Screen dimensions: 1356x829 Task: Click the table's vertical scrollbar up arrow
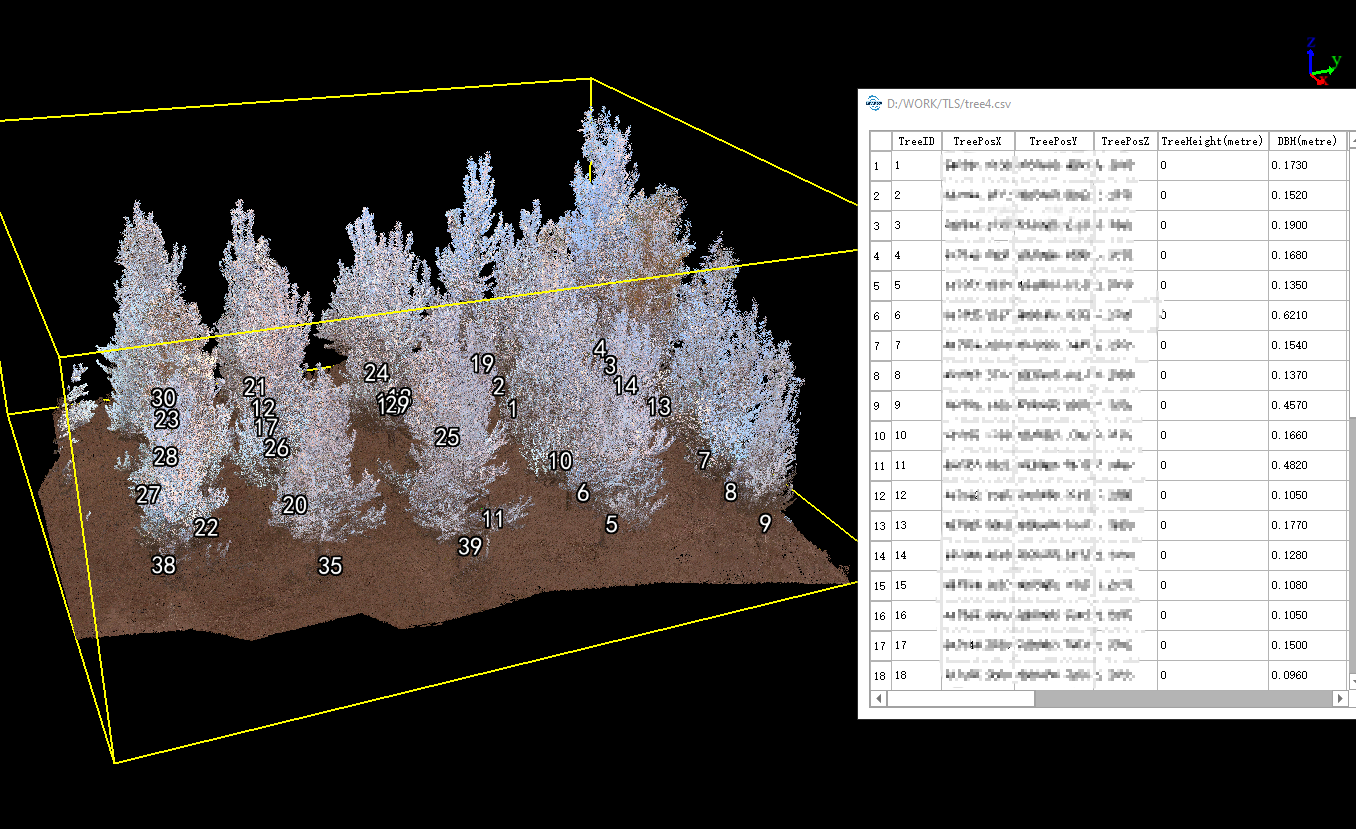(x=1351, y=142)
